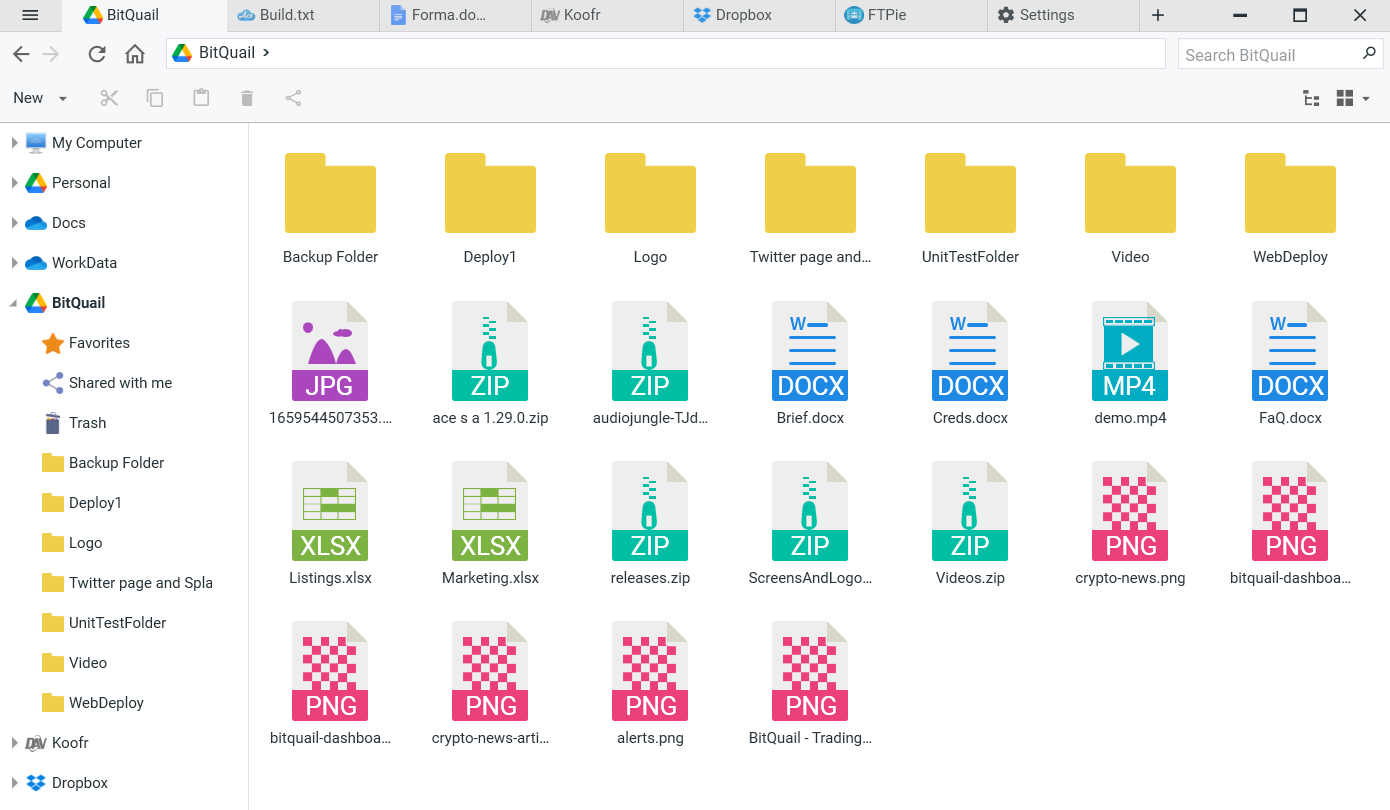Click the Delete trash icon in toolbar
The height and width of the screenshot is (810, 1390).
tap(247, 98)
